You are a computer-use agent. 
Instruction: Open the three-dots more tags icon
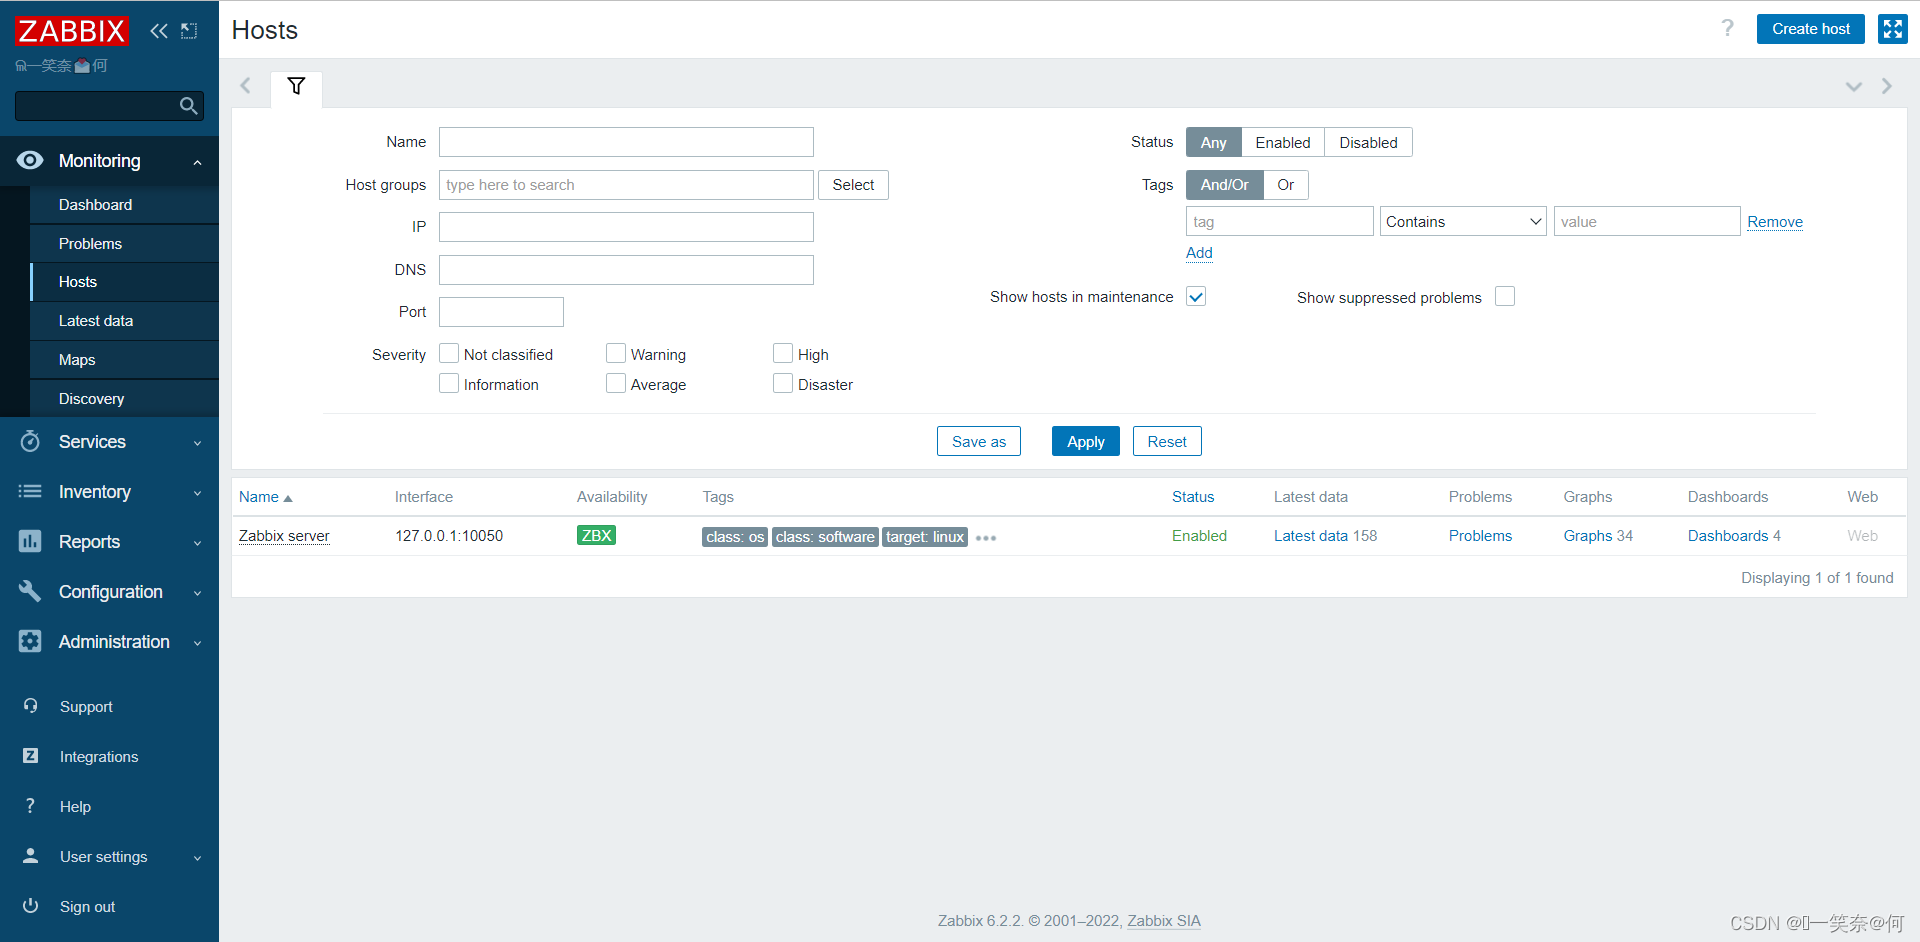coord(986,538)
